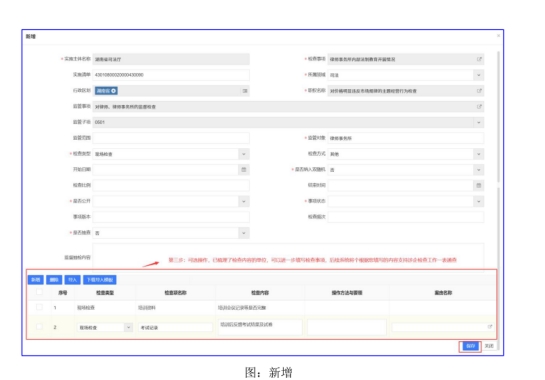Click the 检查类型 column header
This screenshot has width=545, height=380.
tap(105, 293)
